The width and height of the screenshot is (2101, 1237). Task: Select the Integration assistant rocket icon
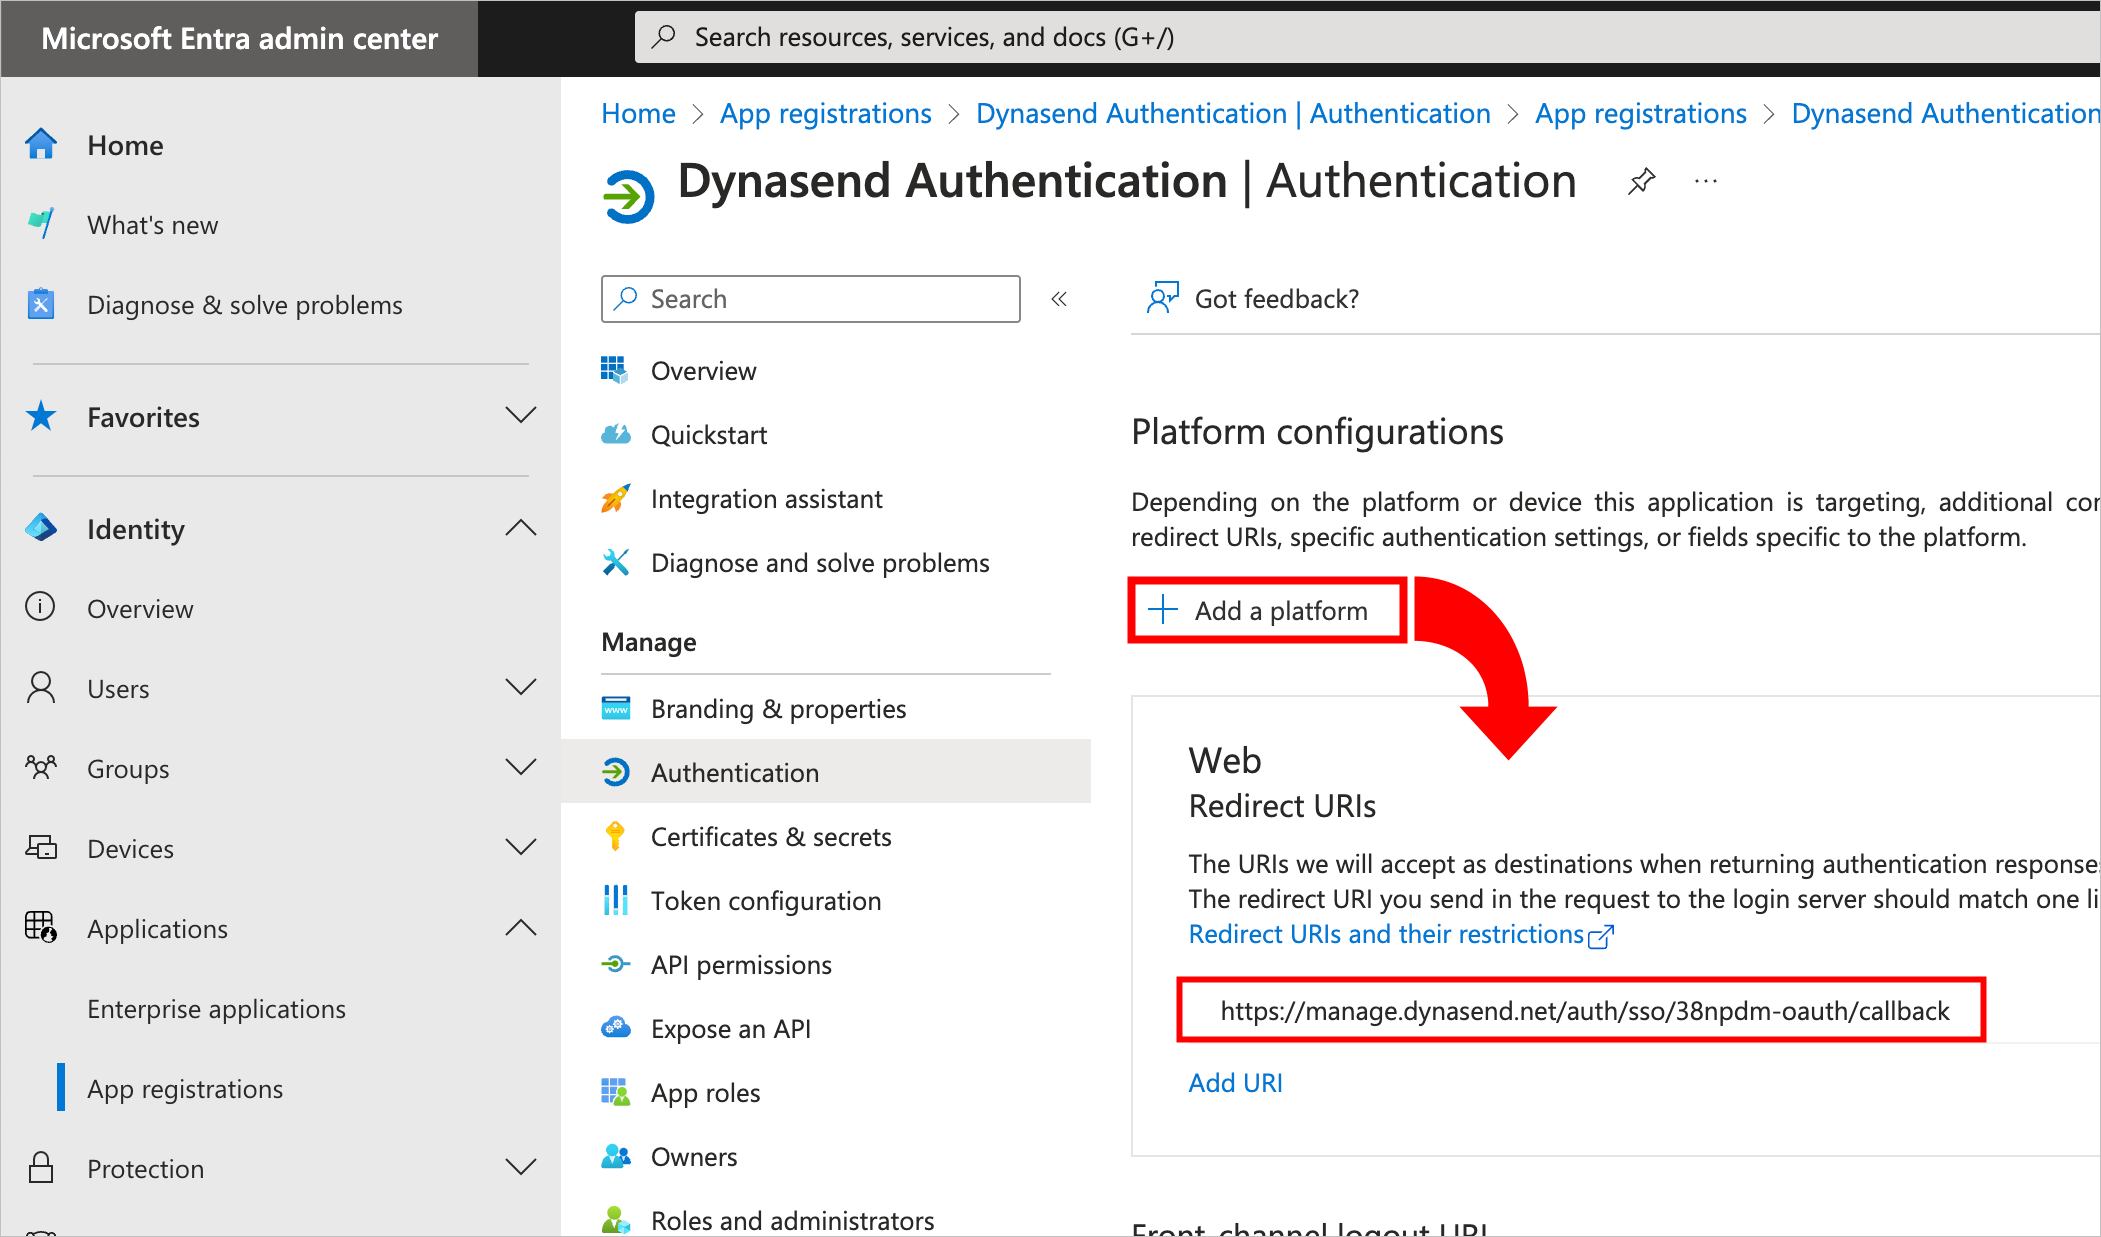click(x=617, y=498)
